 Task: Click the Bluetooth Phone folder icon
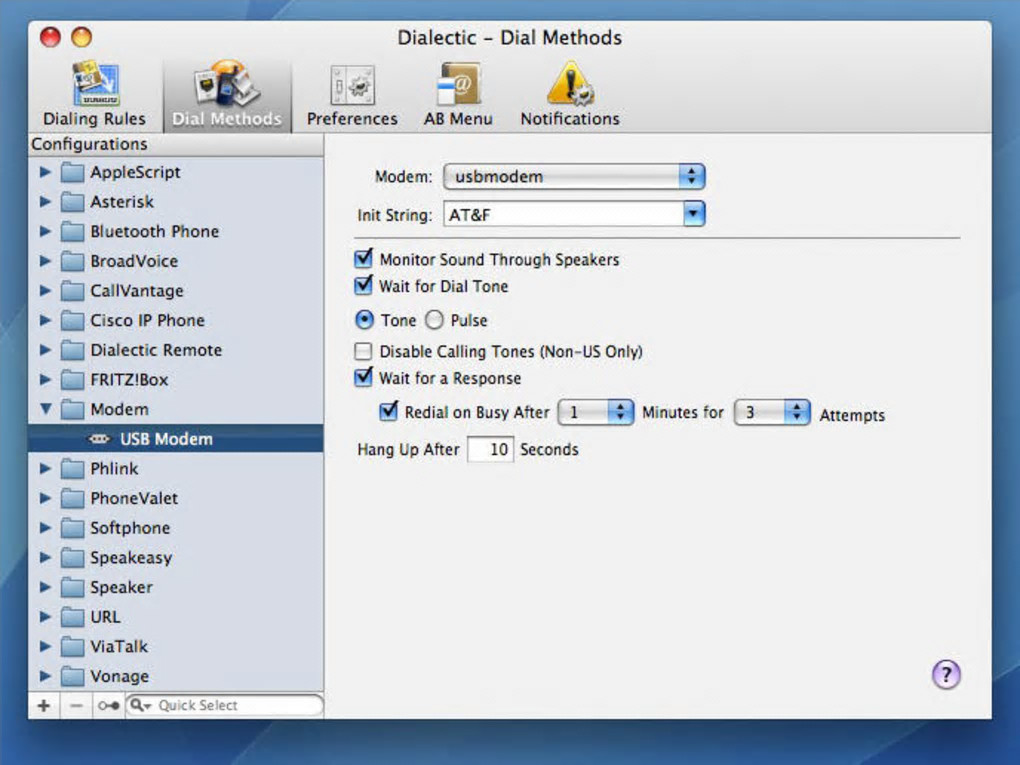[72, 232]
